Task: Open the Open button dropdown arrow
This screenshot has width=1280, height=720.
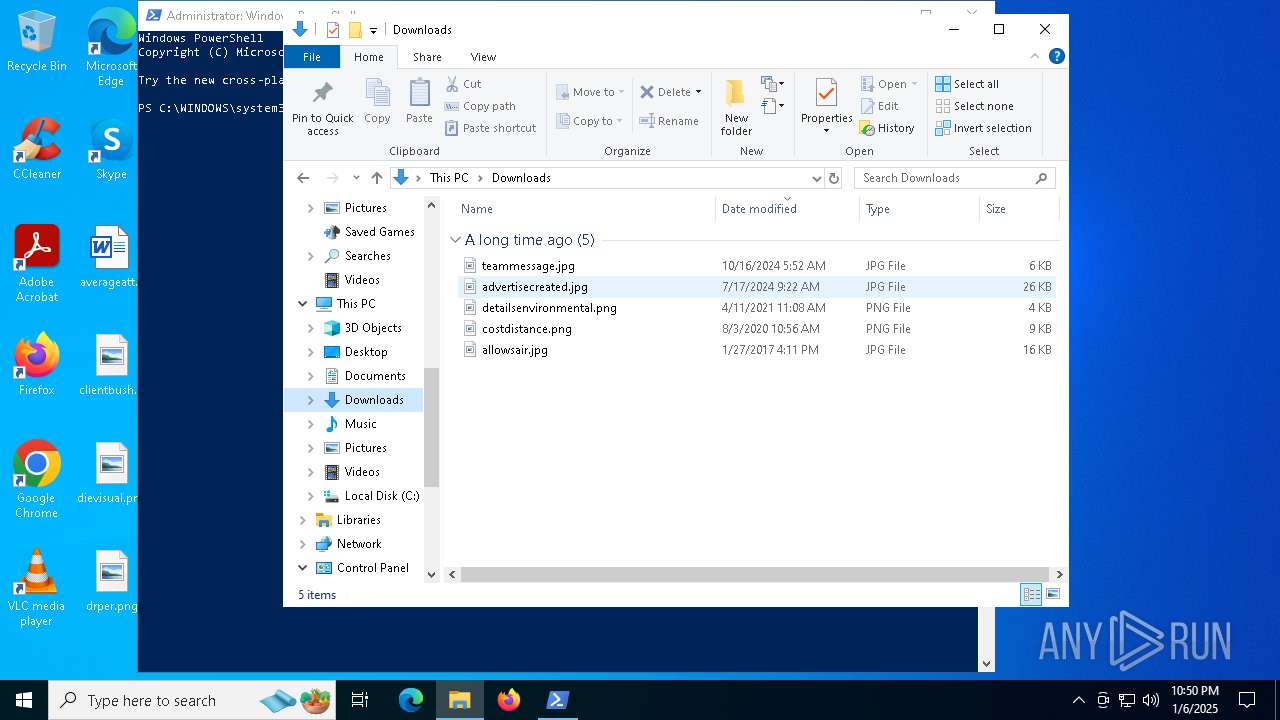Action: (914, 84)
